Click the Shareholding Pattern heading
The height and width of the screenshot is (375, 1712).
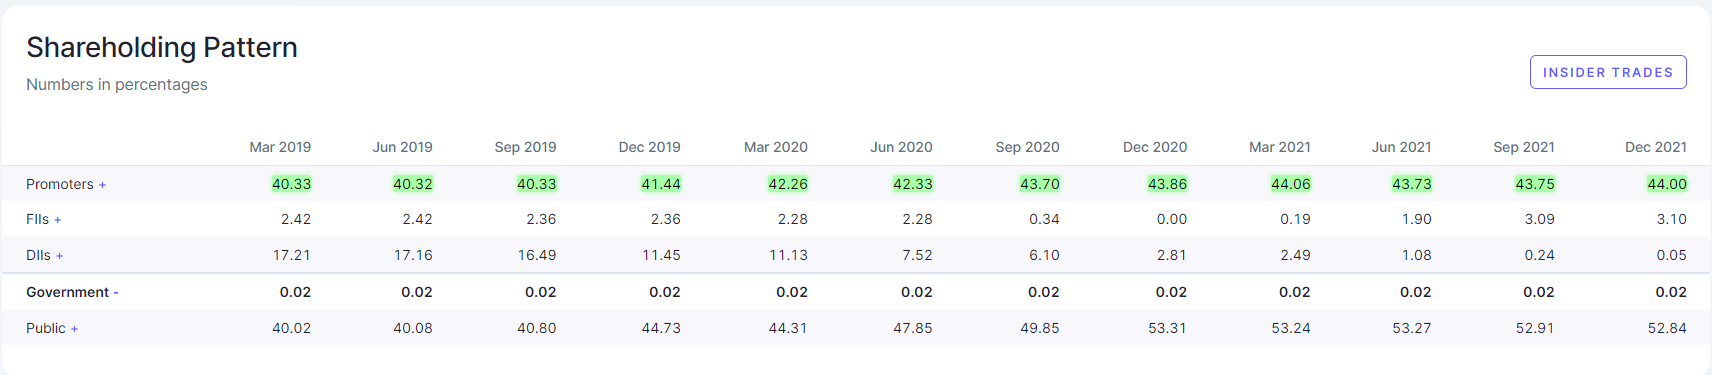[x=162, y=47]
